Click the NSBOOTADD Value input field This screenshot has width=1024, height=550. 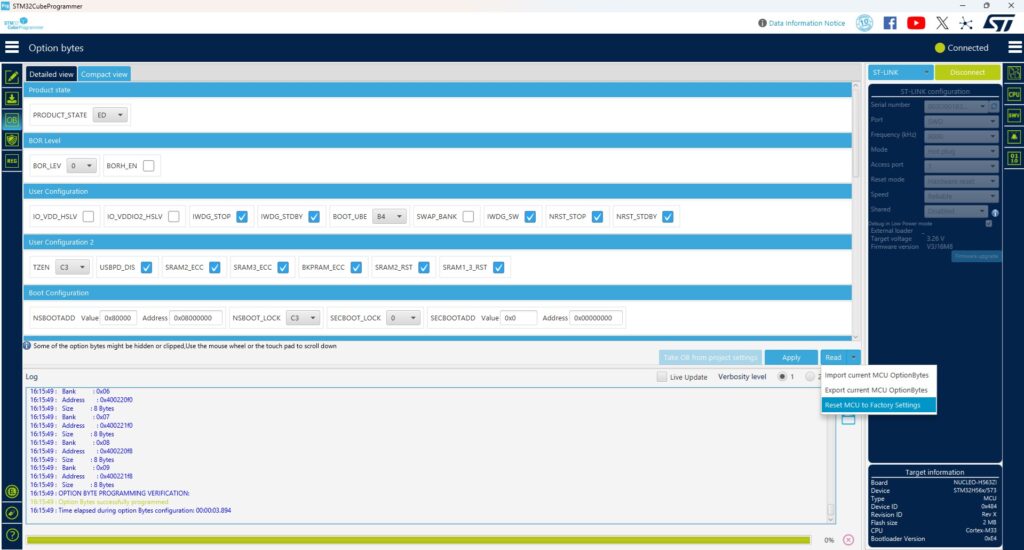[118, 318]
